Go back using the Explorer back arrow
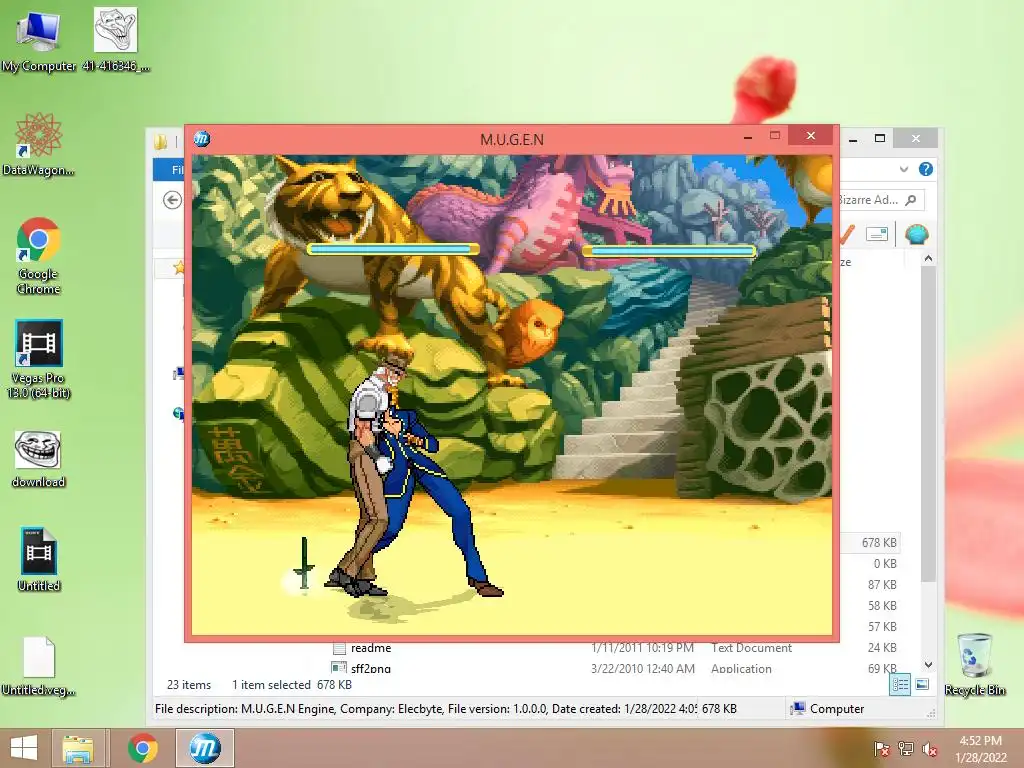1024x768 pixels. [x=172, y=200]
